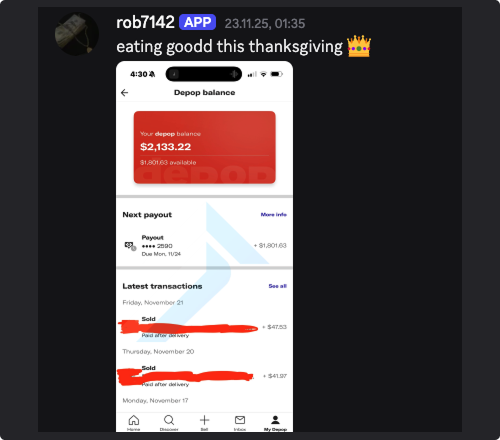Click the red Depop balance card
500x440 pixels.
[x=204, y=147]
